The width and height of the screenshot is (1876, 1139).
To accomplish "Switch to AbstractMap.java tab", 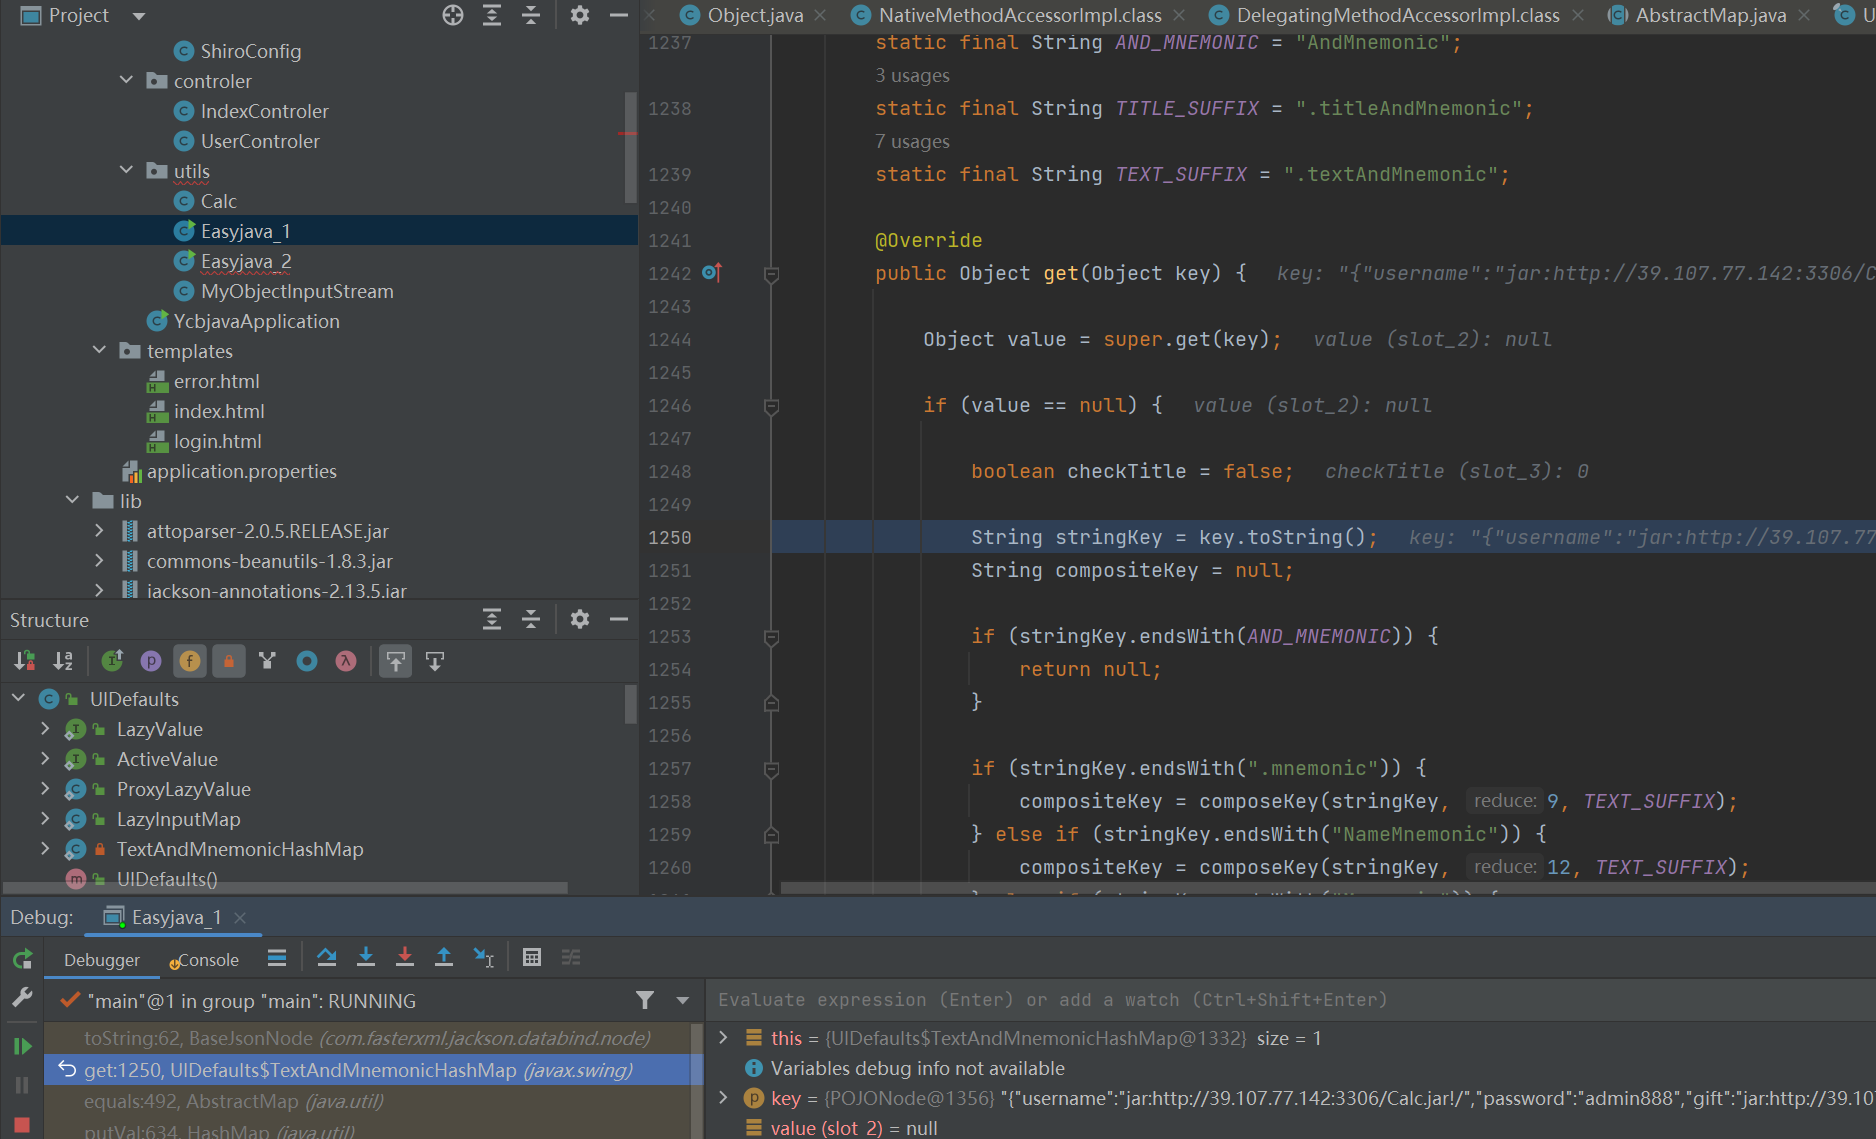I will [1710, 15].
